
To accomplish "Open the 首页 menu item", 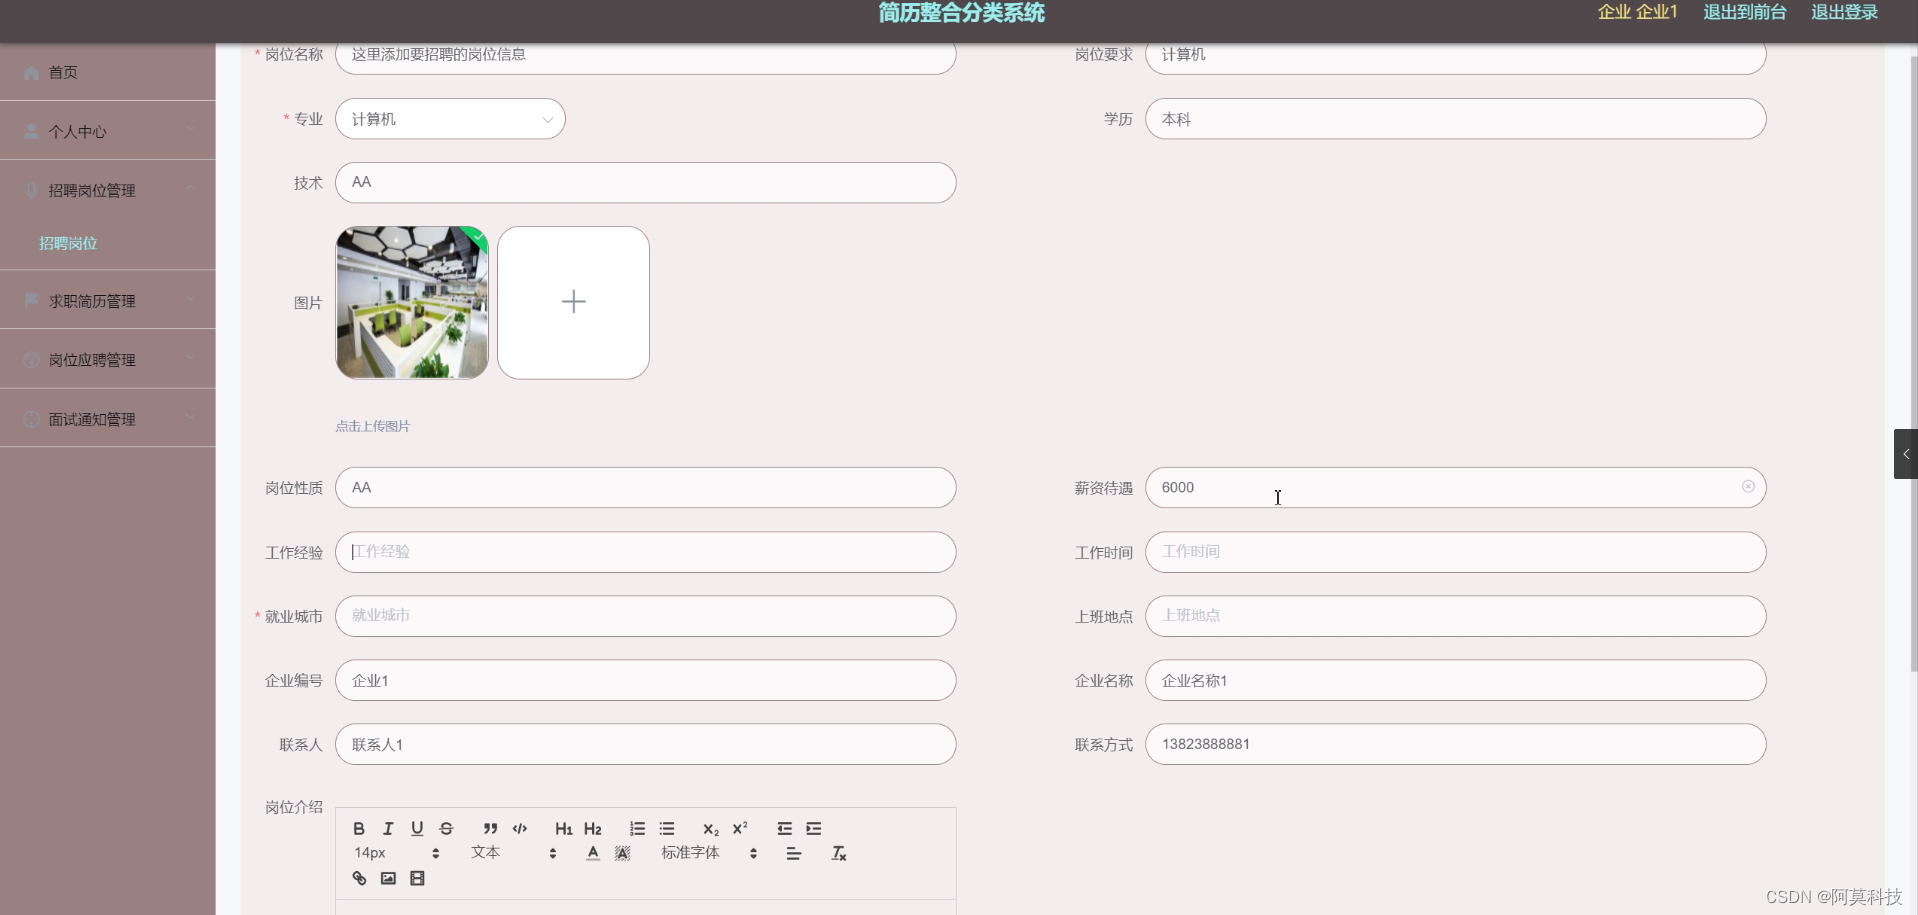I will [62, 72].
